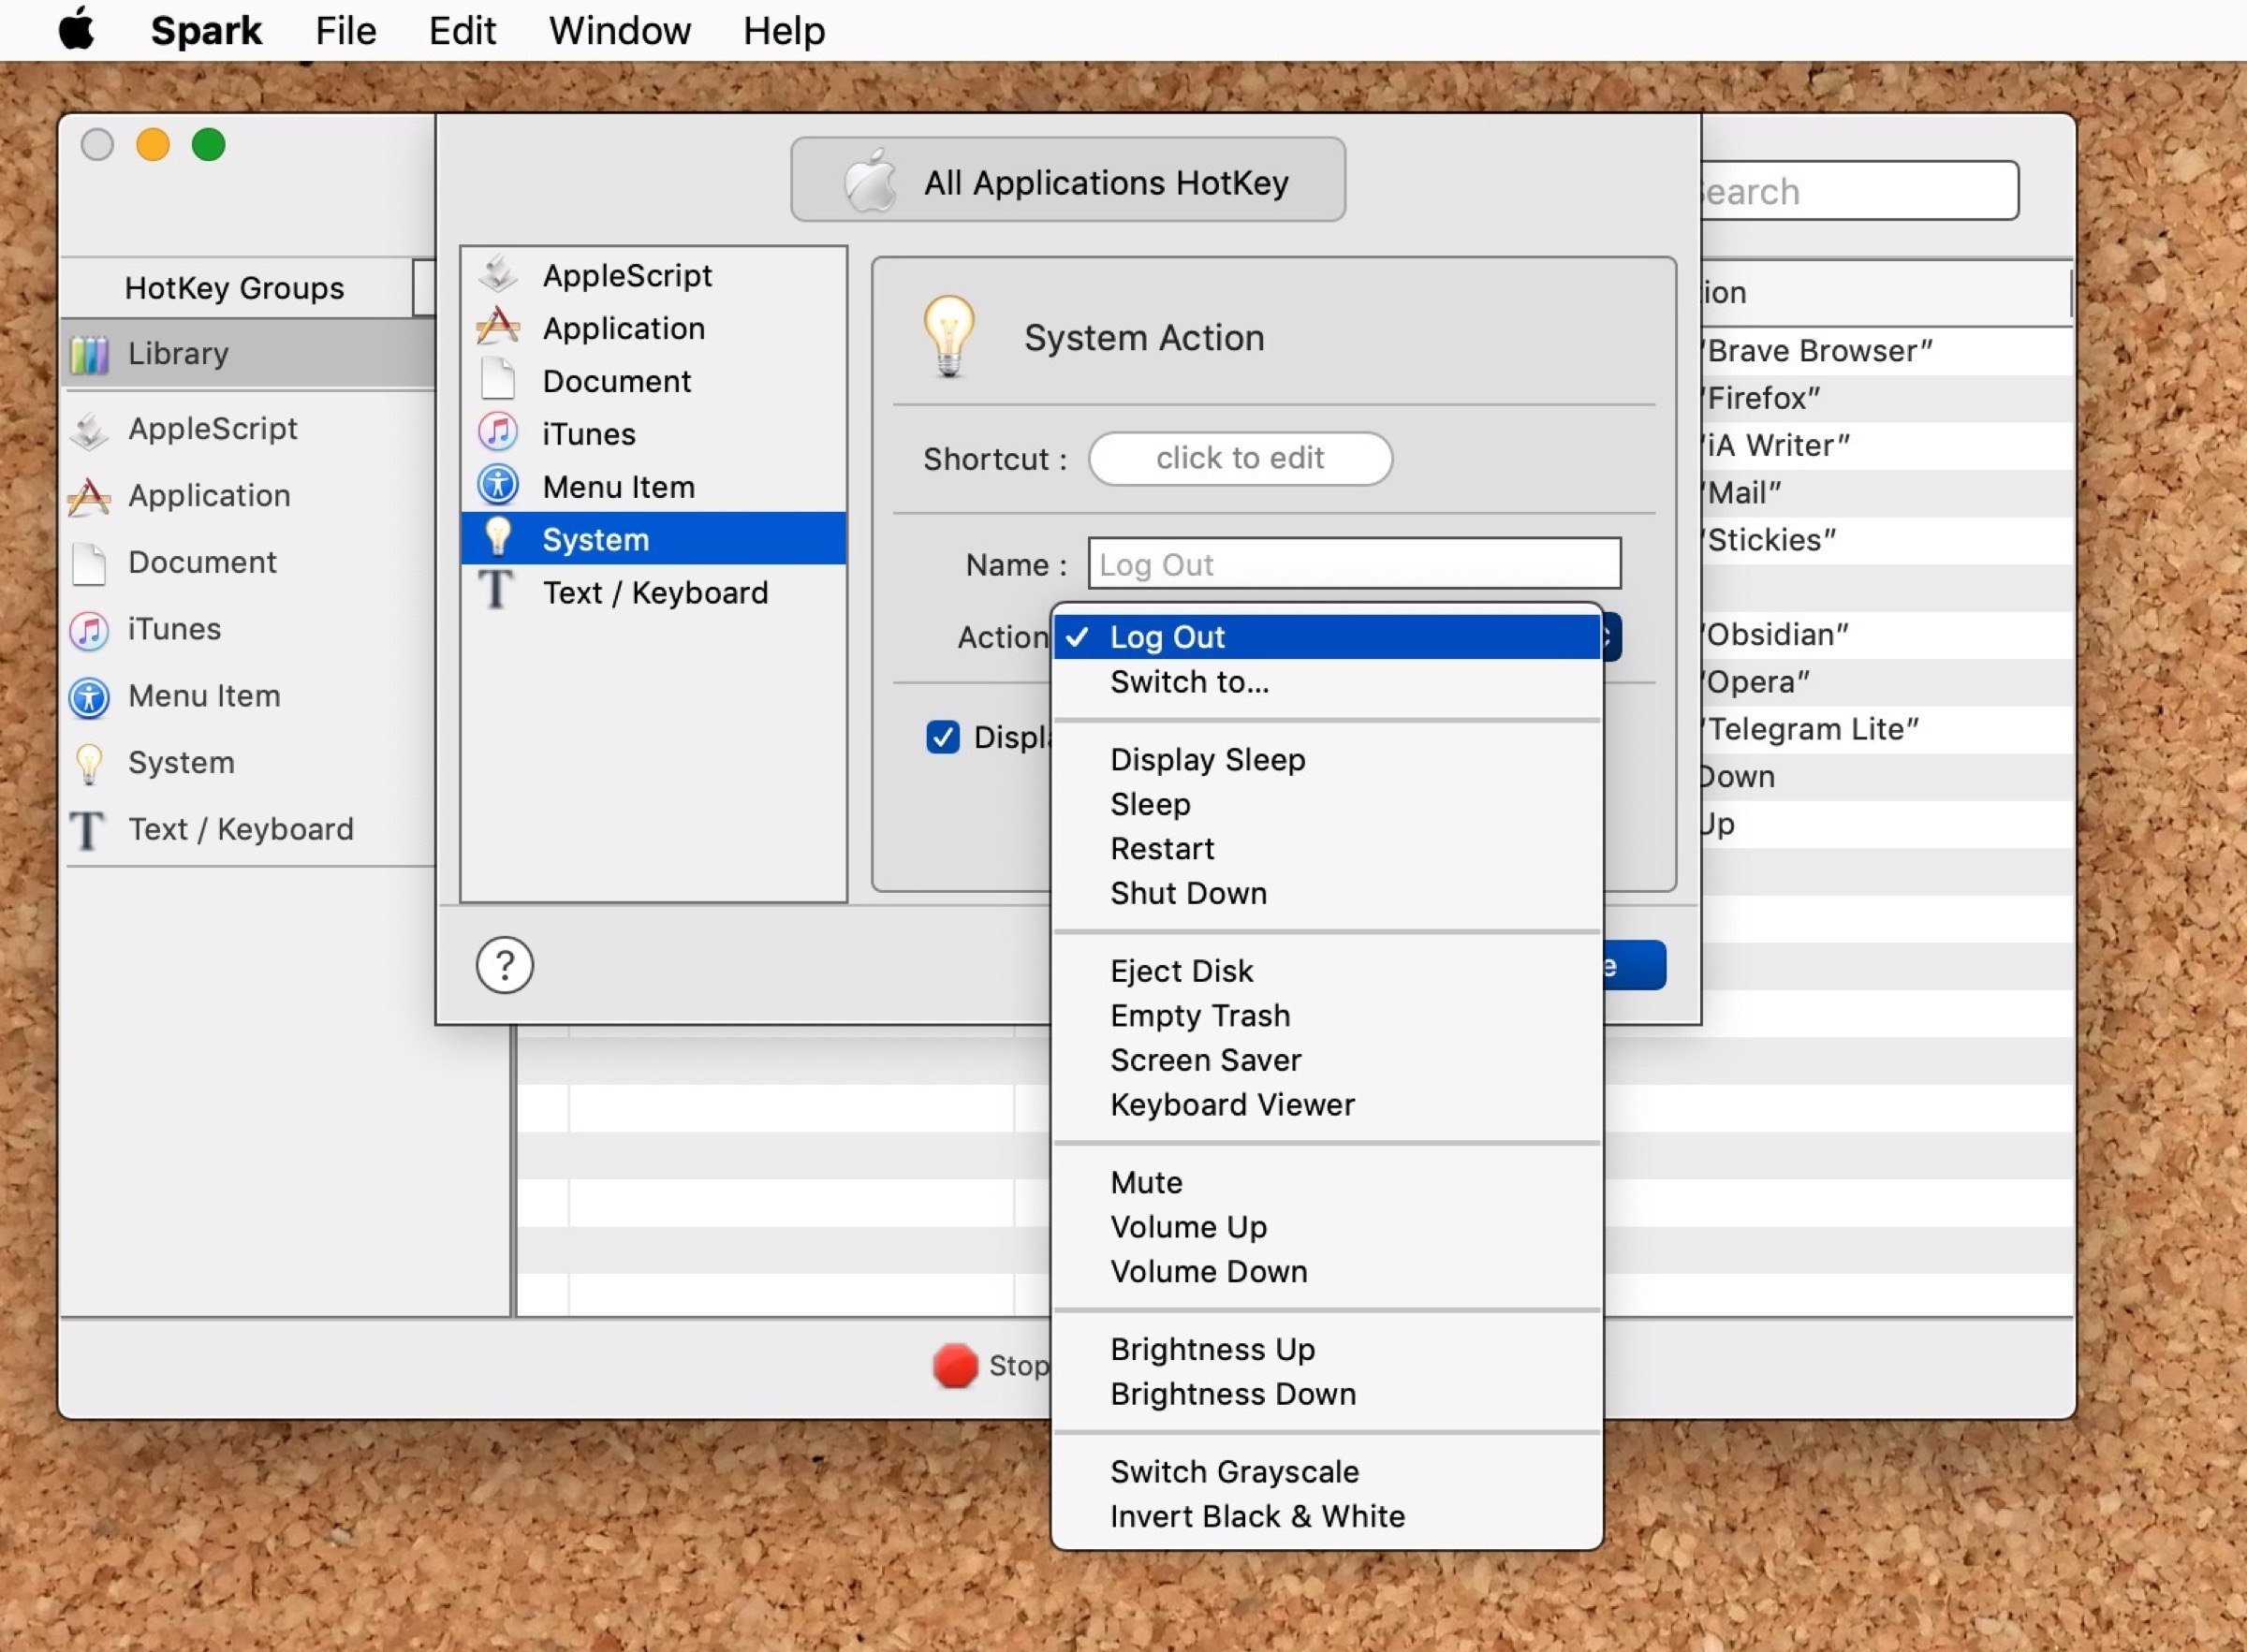Click the Menu Item accessibility icon in dialog
Image resolution: width=2247 pixels, height=1652 pixels.
497,486
